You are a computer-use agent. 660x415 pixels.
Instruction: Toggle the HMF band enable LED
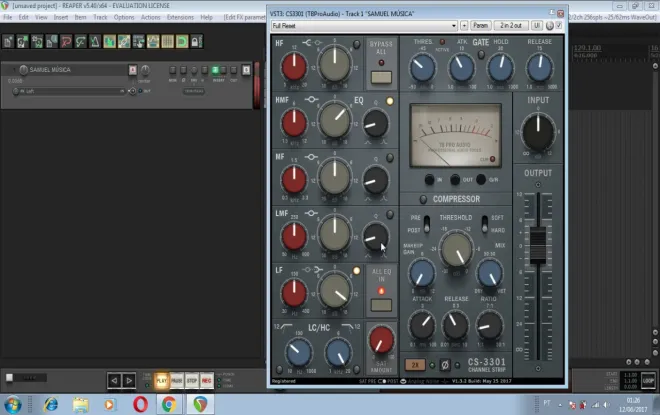(390, 101)
